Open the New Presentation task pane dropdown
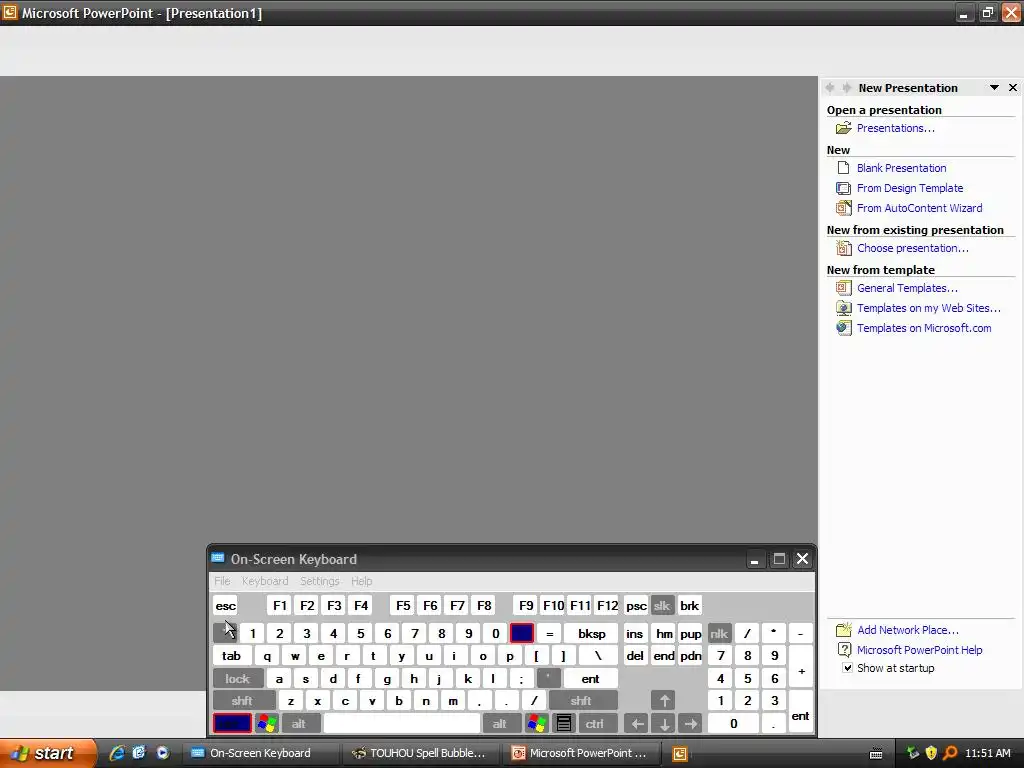 pos(994,88)
